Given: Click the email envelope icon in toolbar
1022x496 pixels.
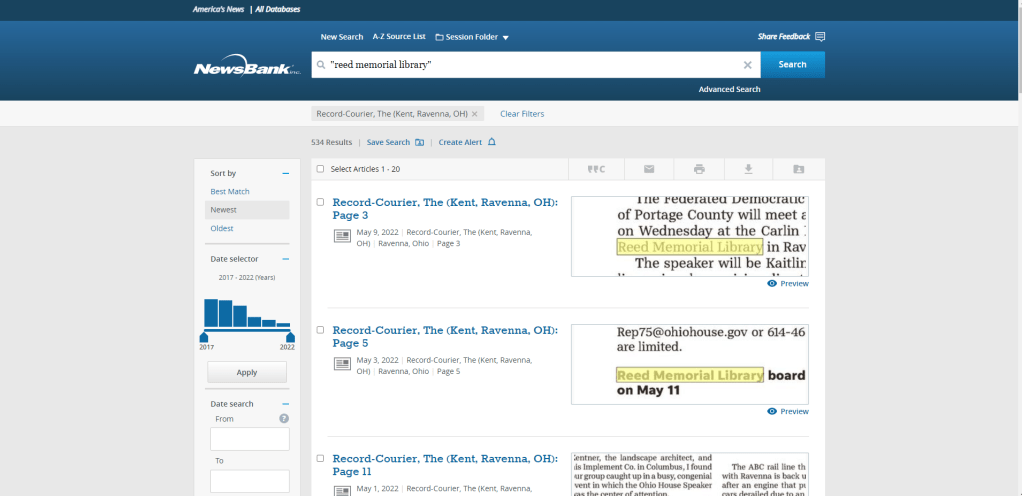Looking at the screenshot, I should click(x=649, y=169).
